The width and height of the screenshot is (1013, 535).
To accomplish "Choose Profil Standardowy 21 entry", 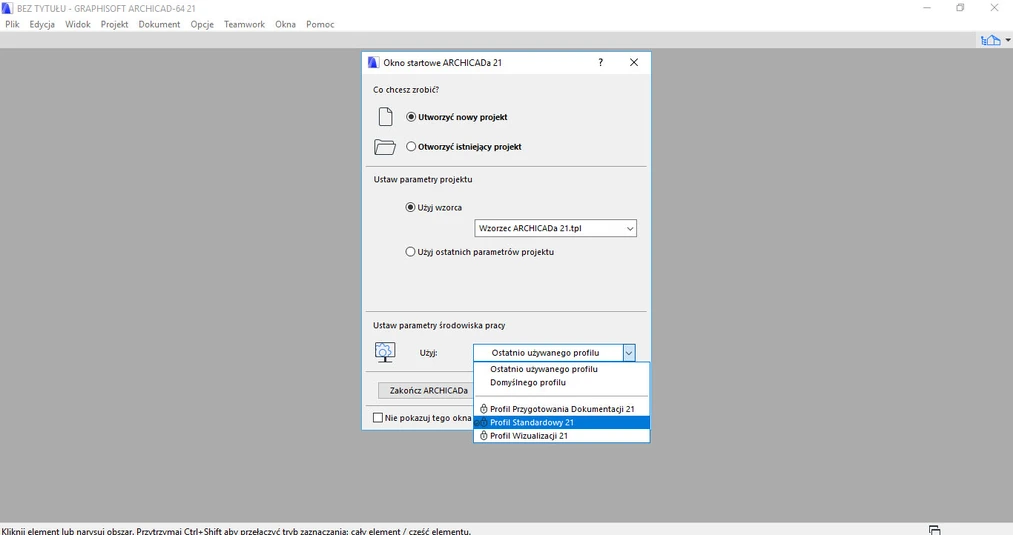I will point(561,423).
